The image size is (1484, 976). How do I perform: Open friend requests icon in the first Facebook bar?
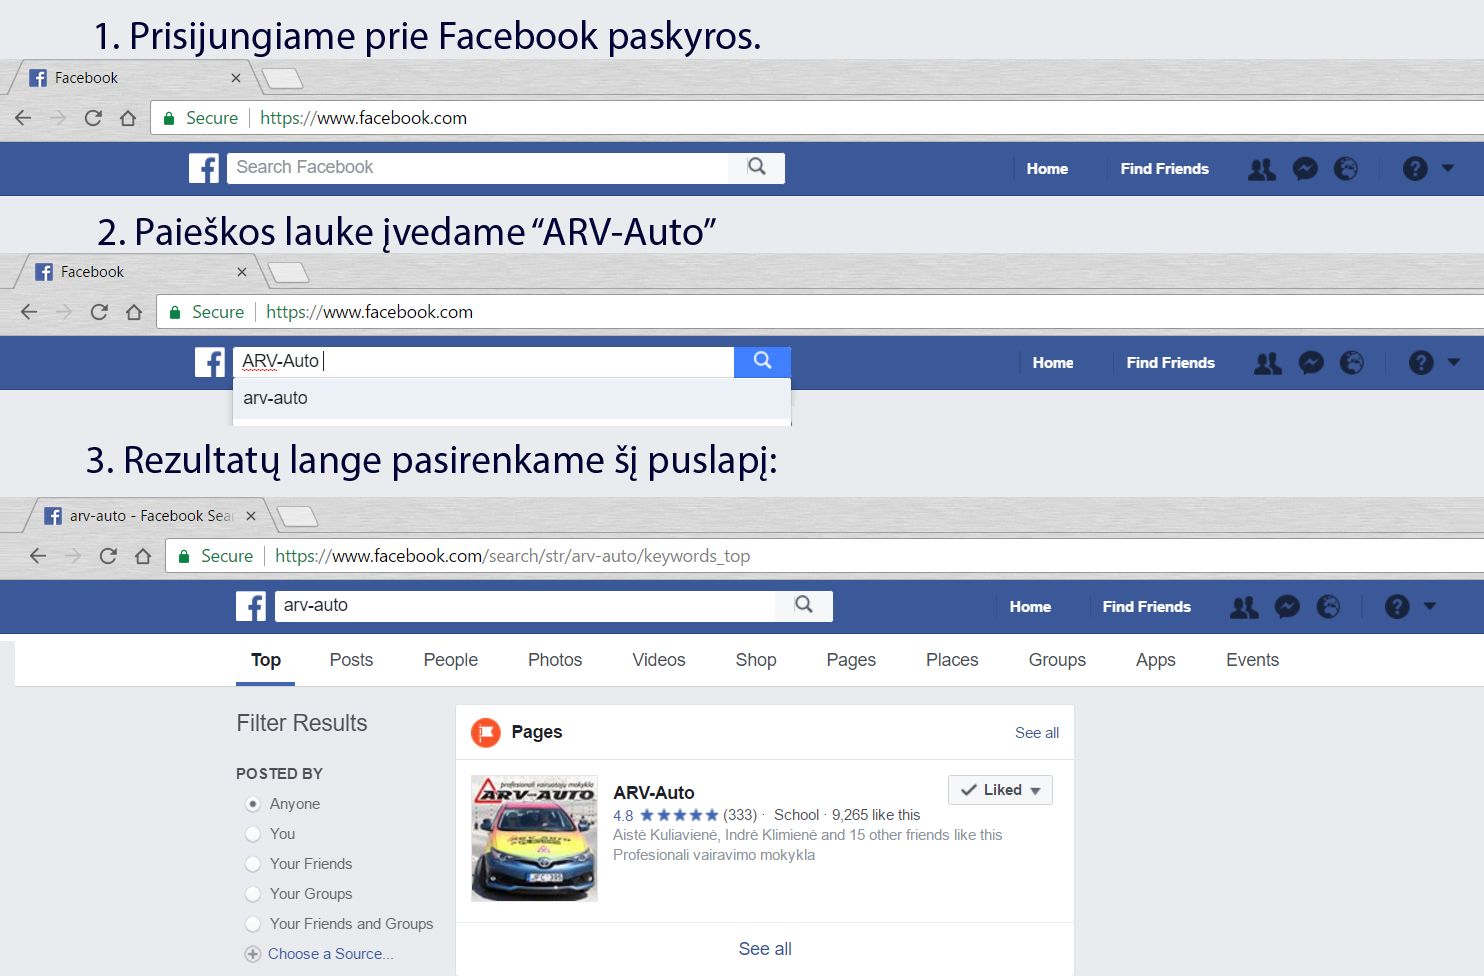pos(1262,169)
